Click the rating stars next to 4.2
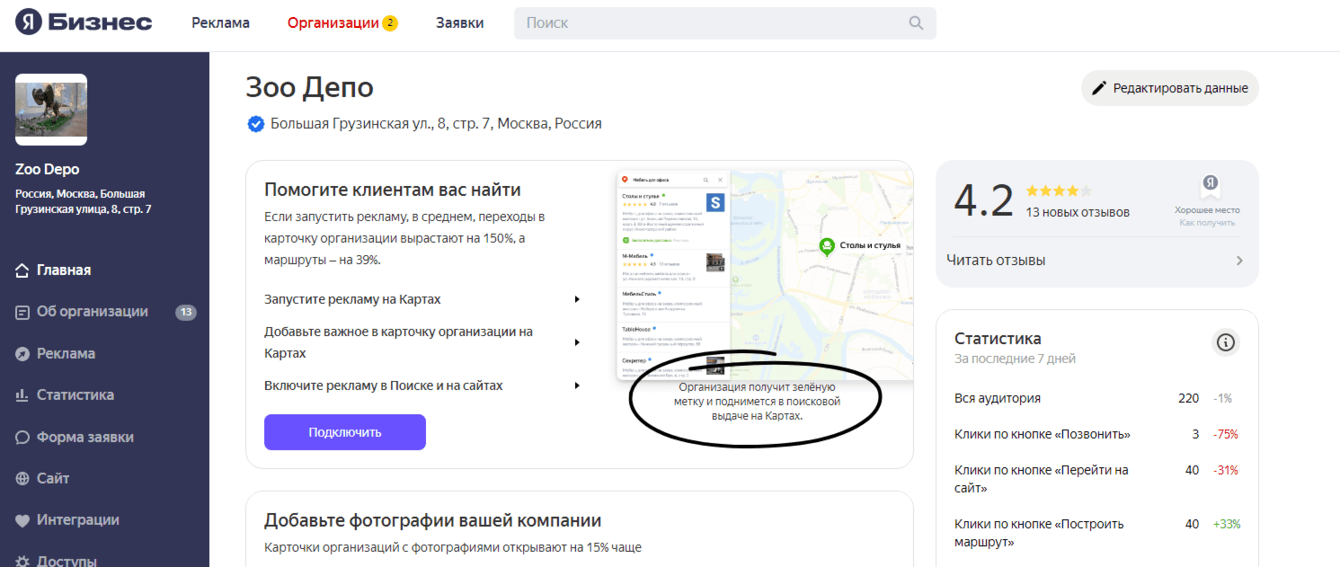 pos(1059,191)
